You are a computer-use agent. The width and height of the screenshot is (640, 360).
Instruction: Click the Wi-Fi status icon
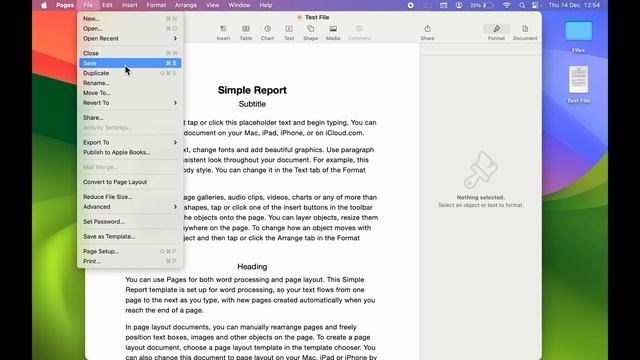click(507, 5)
